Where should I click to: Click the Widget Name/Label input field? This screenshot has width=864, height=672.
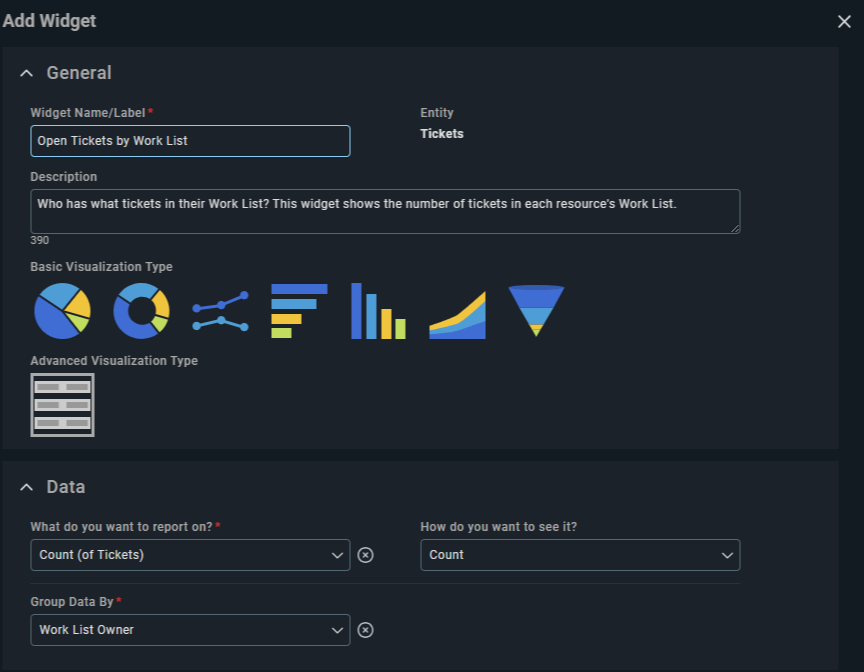(x=190, y=141)
